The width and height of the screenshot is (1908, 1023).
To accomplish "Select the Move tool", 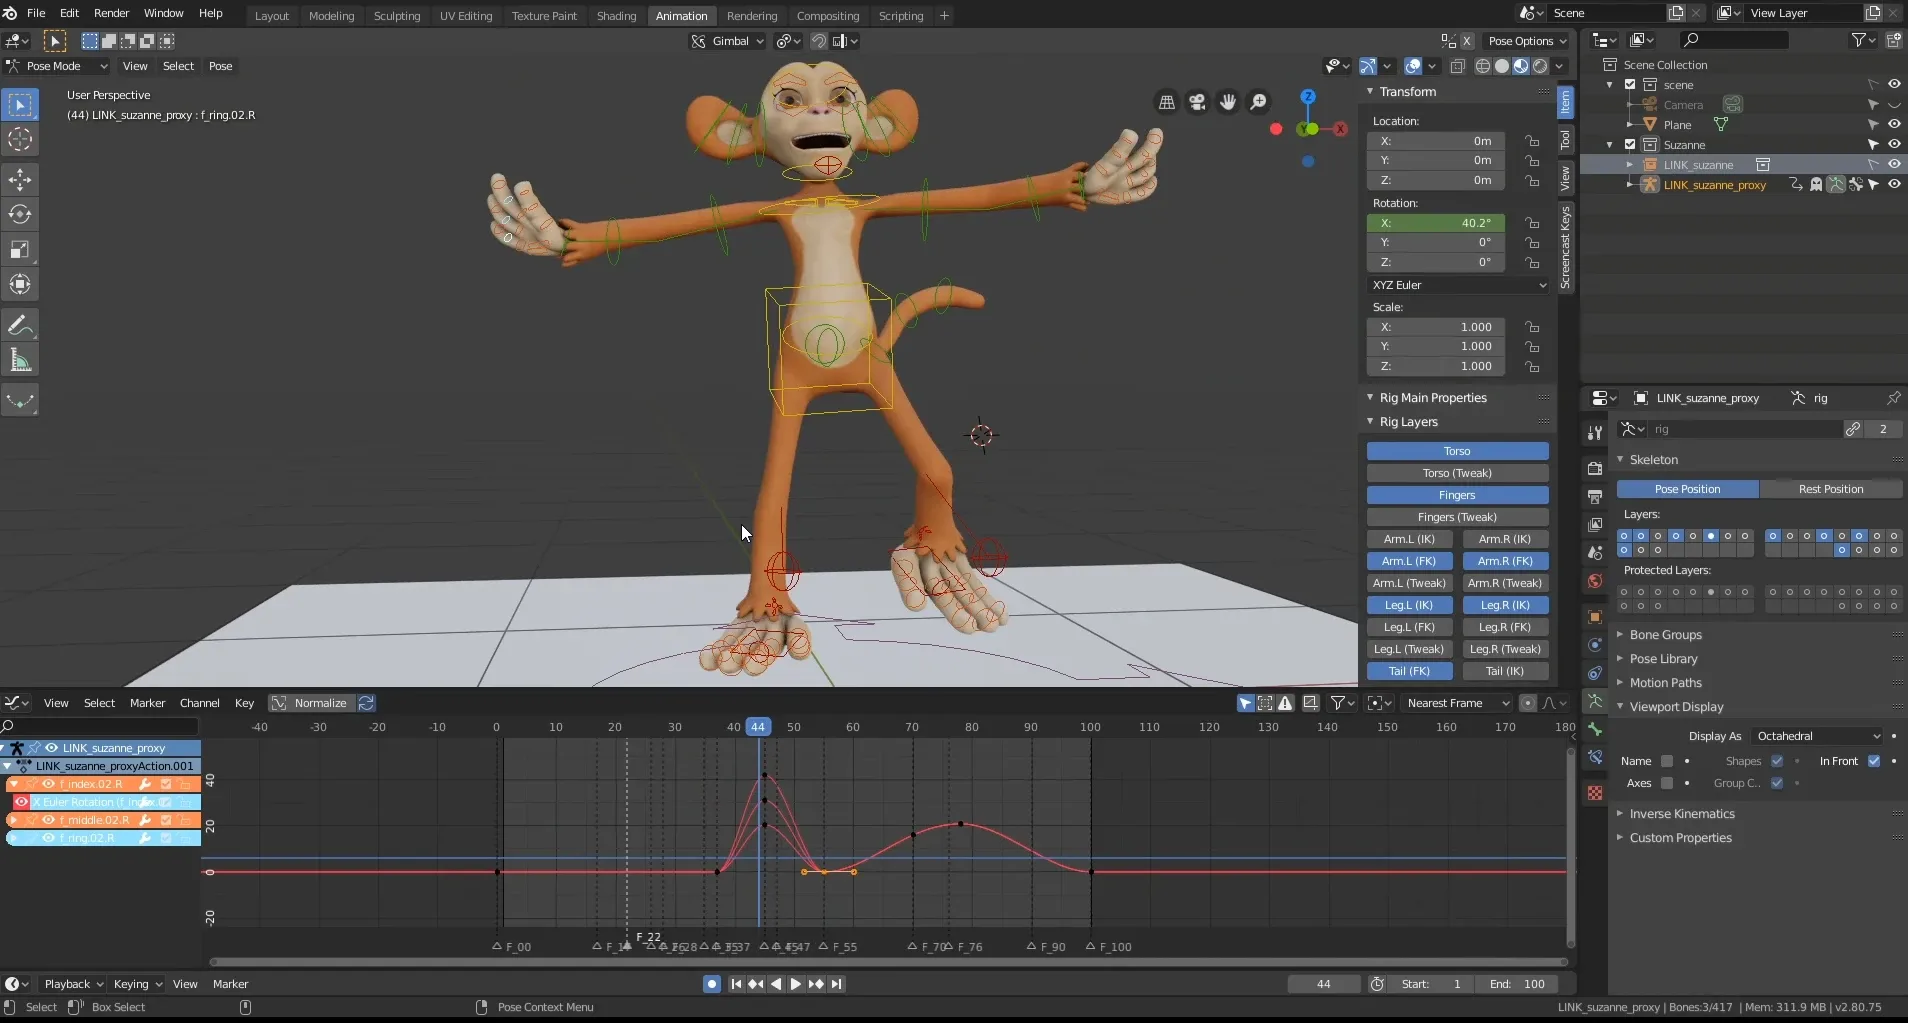I will tap(20, 179).
